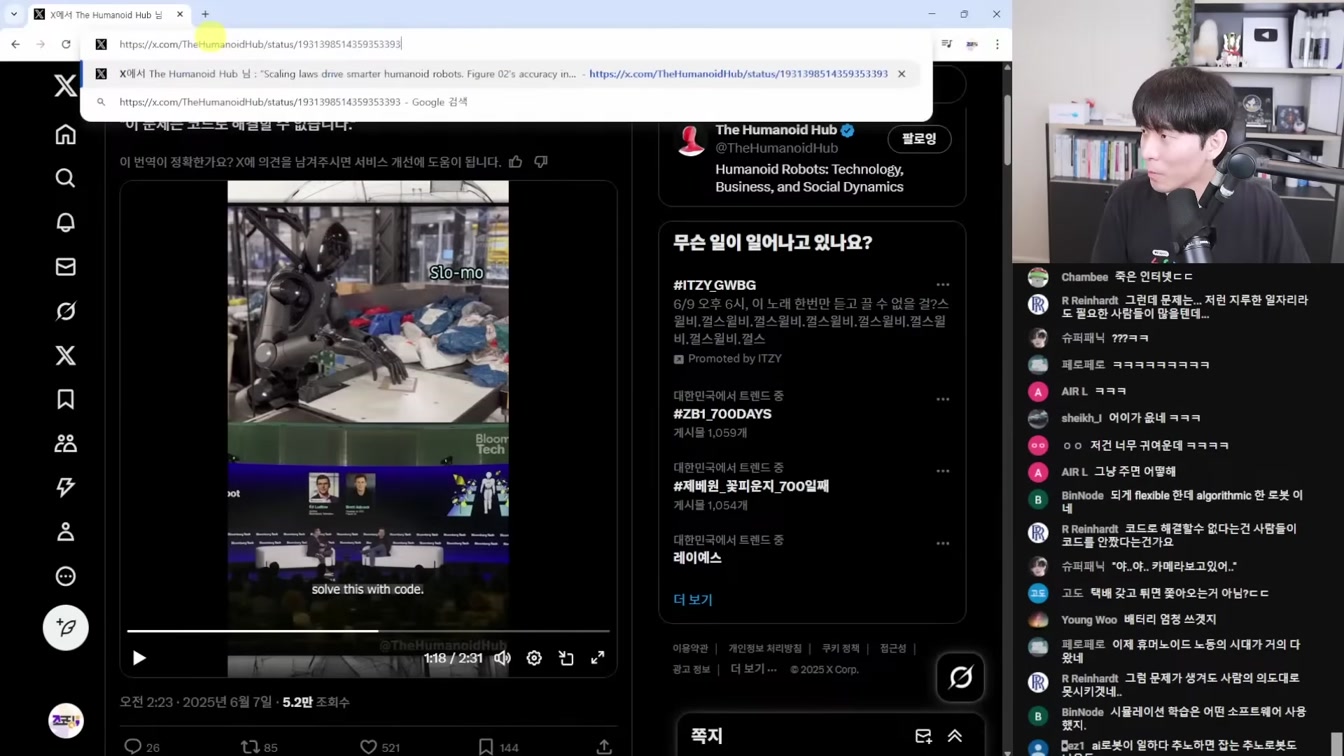Open The Humanoid Hub profile avatar

691,139
